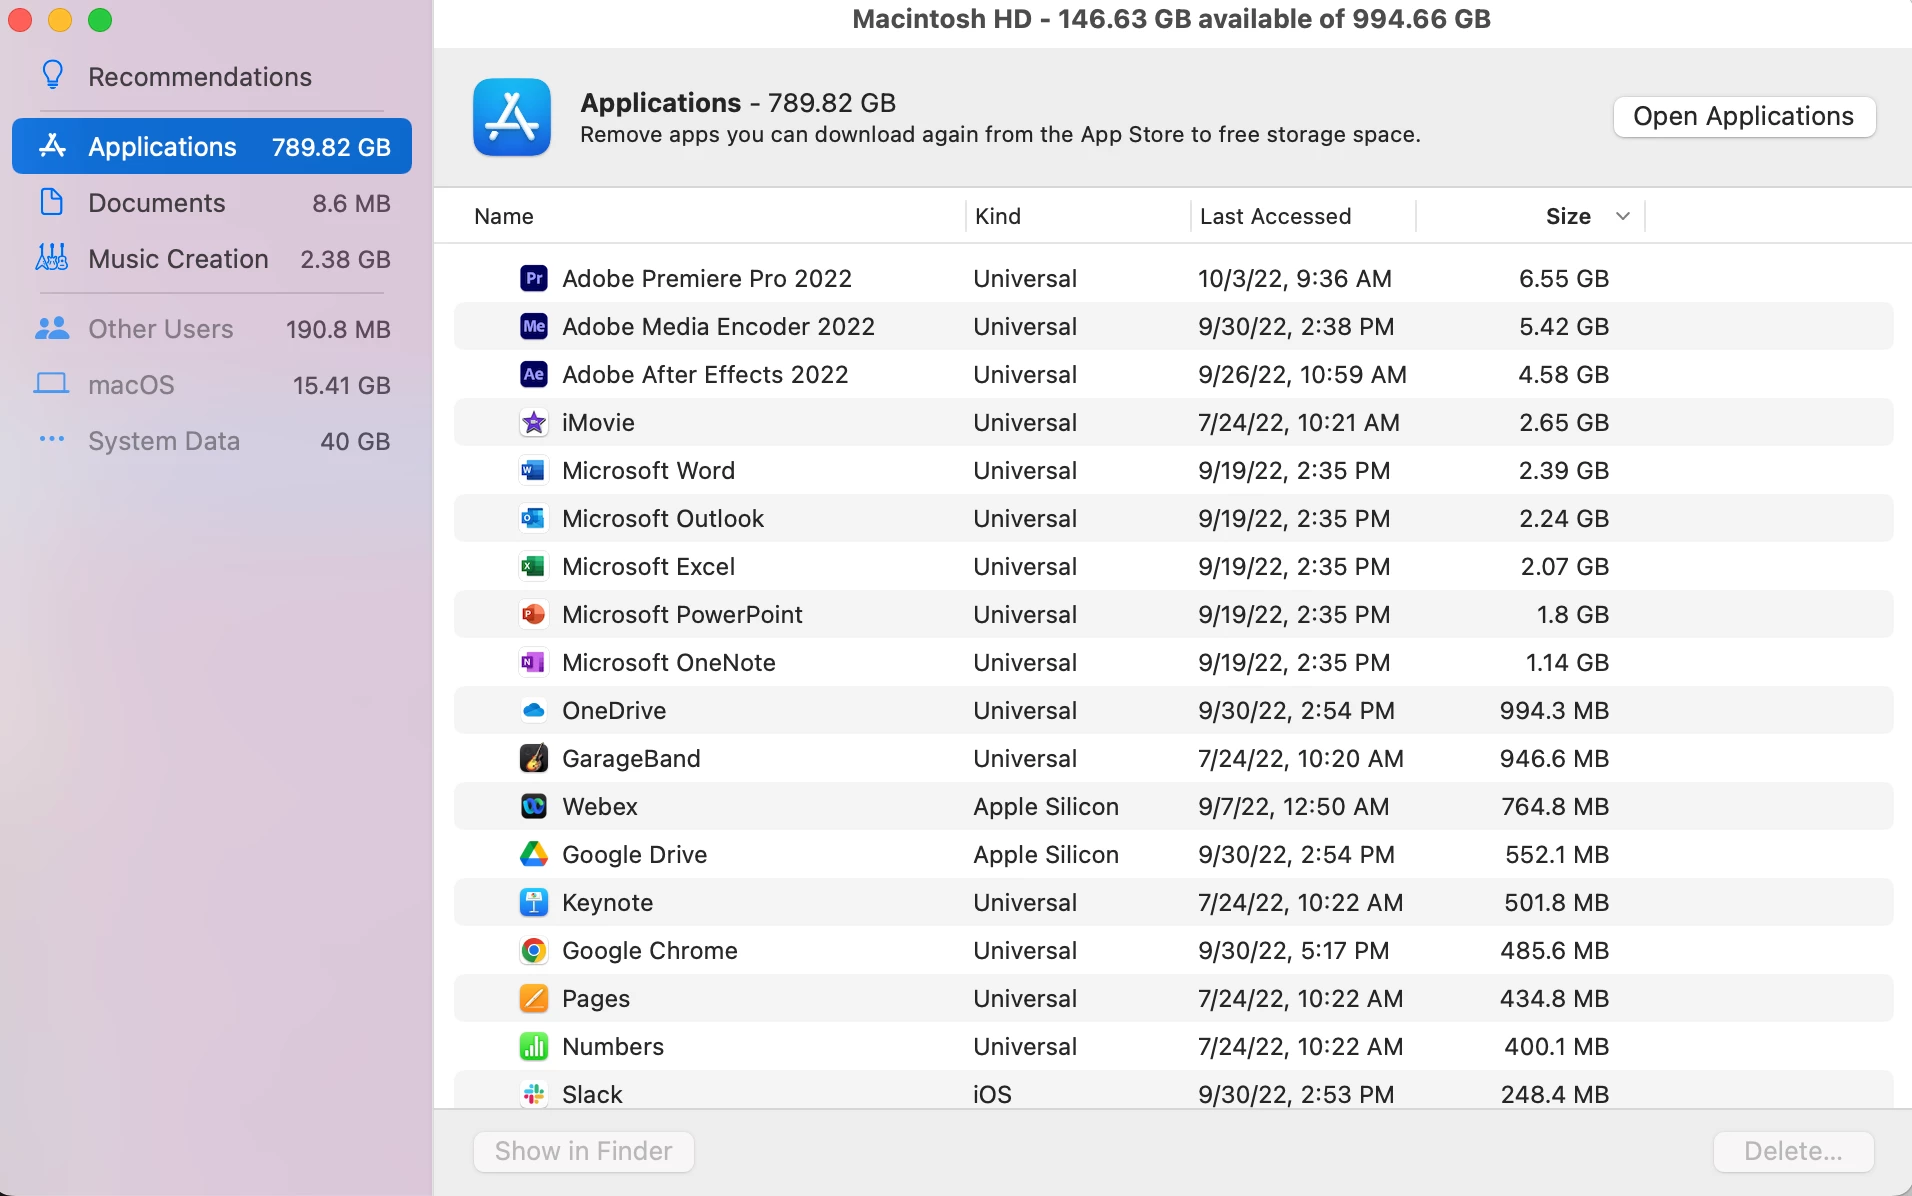Click the Music Creation instruments icon
Screen dimensions: 1912x1196
point(52,258)
